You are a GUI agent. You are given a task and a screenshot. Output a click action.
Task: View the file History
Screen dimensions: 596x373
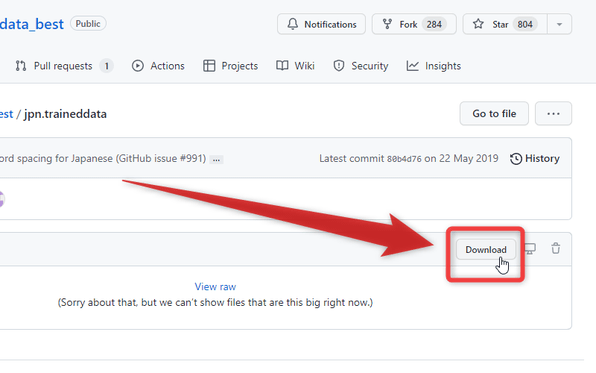click(x=534, y=159)
